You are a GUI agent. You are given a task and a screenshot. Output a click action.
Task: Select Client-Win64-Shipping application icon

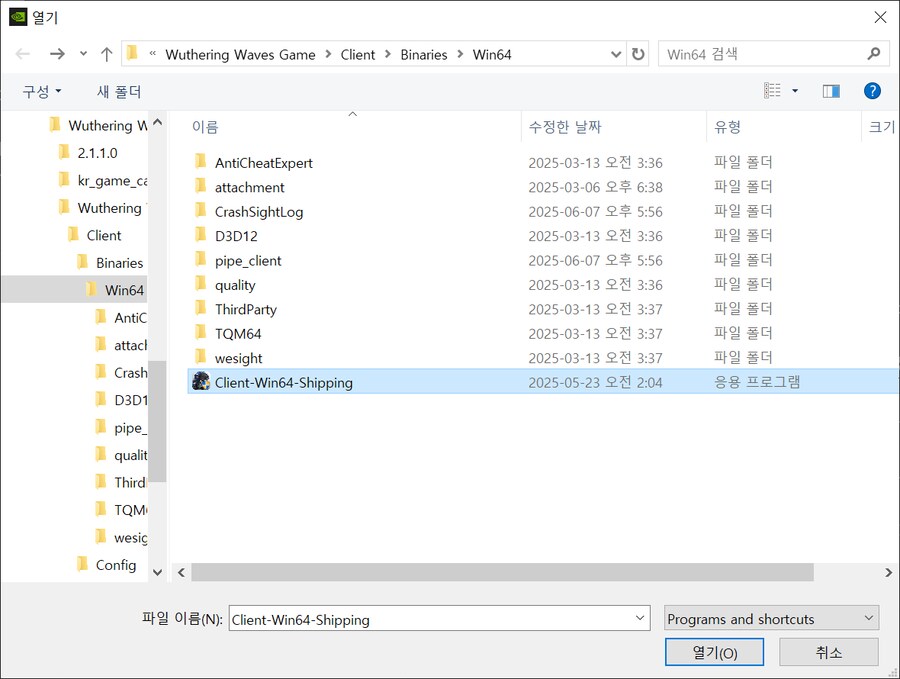pyautogui.click(x=201, y=381)
